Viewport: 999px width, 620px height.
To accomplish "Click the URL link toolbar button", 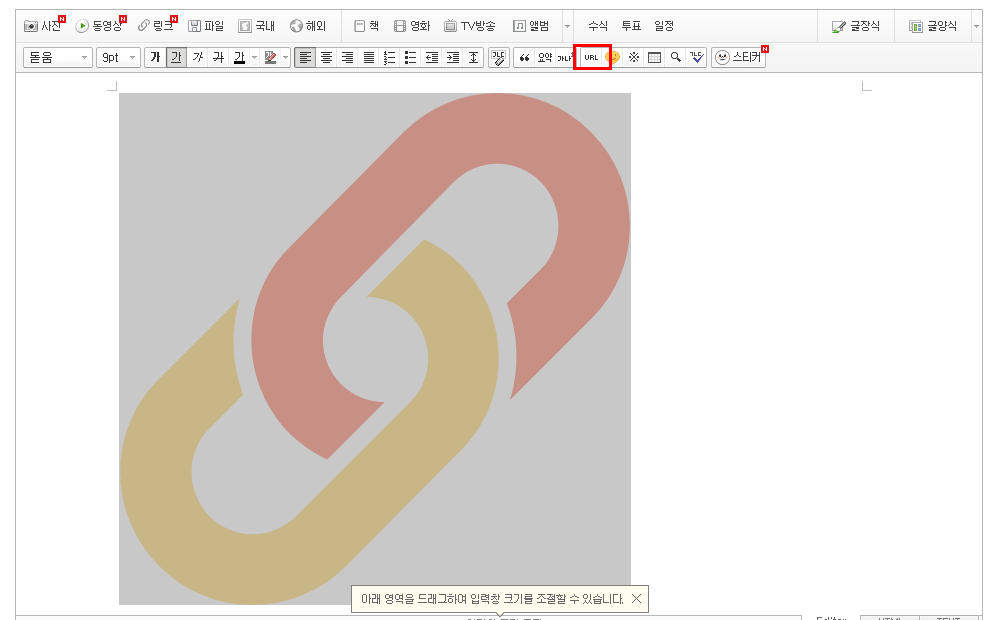I will click(591, 57).
